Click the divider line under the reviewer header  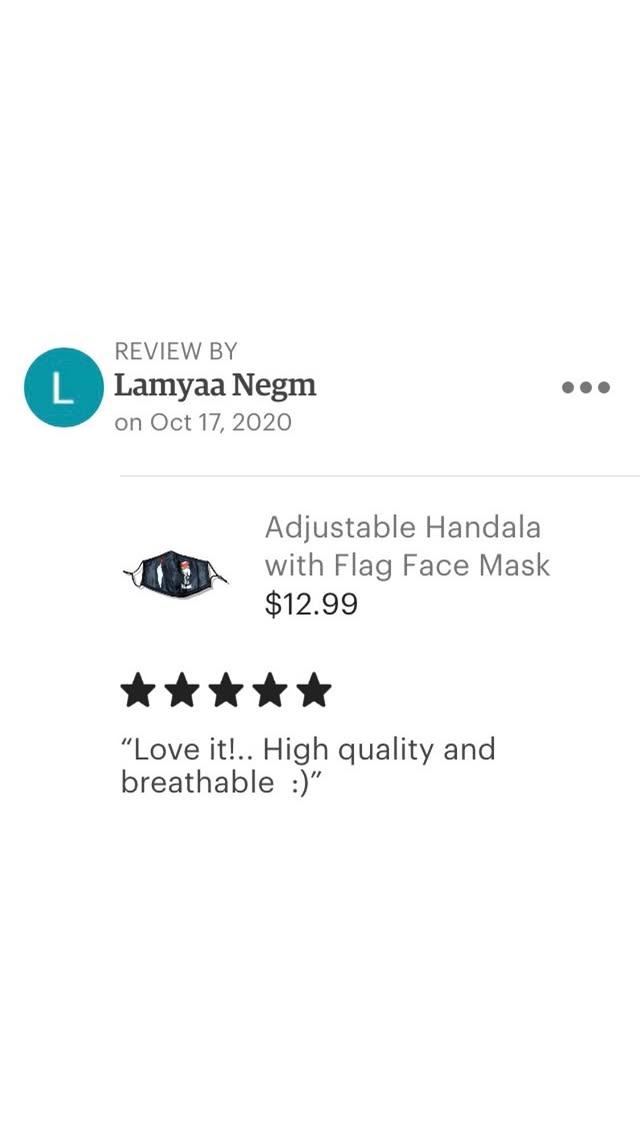380,476
